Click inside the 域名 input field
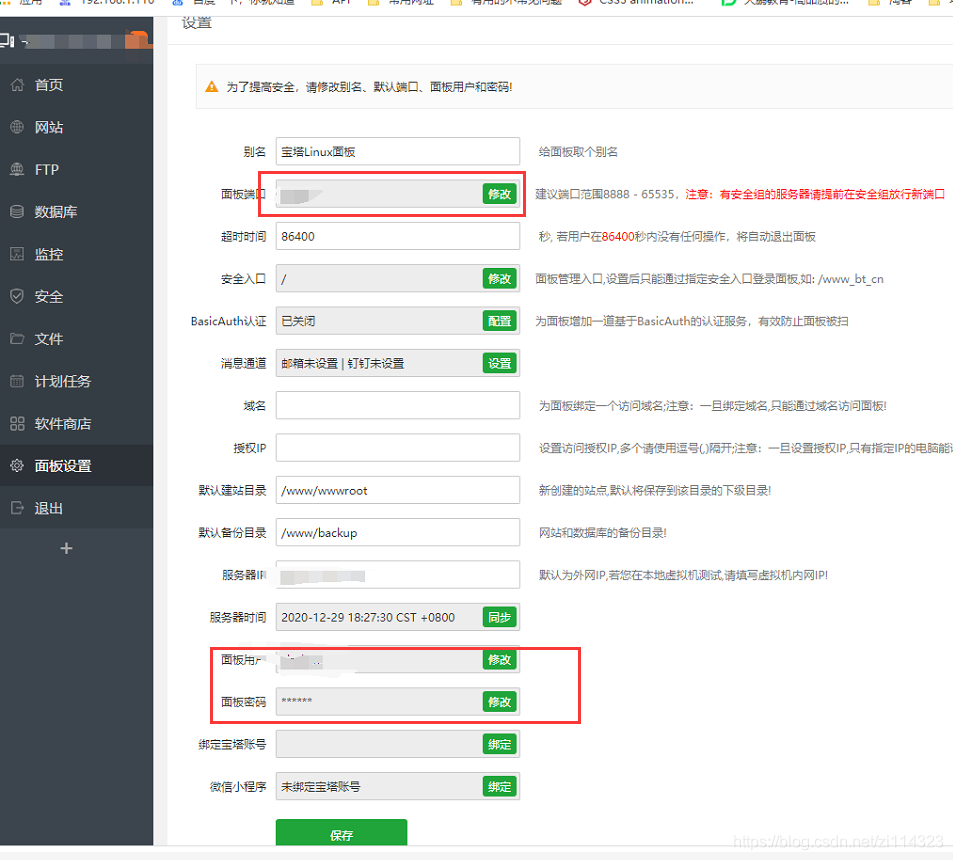 (x=397, y=405)
